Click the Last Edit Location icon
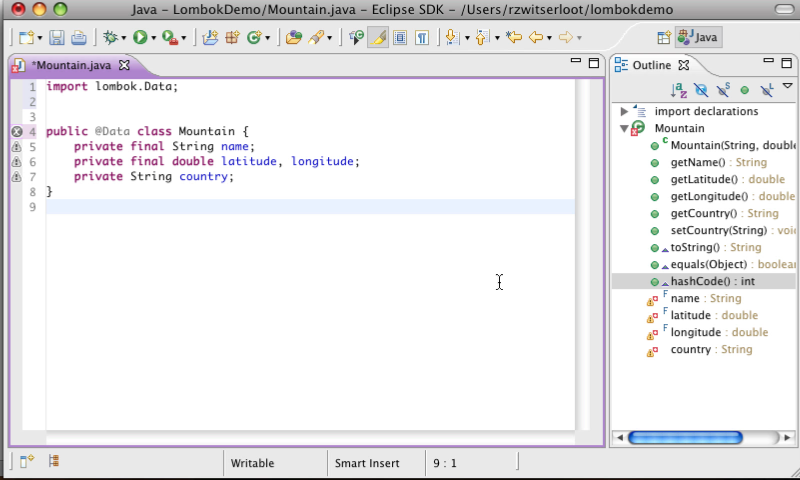 tap(514, 38)
